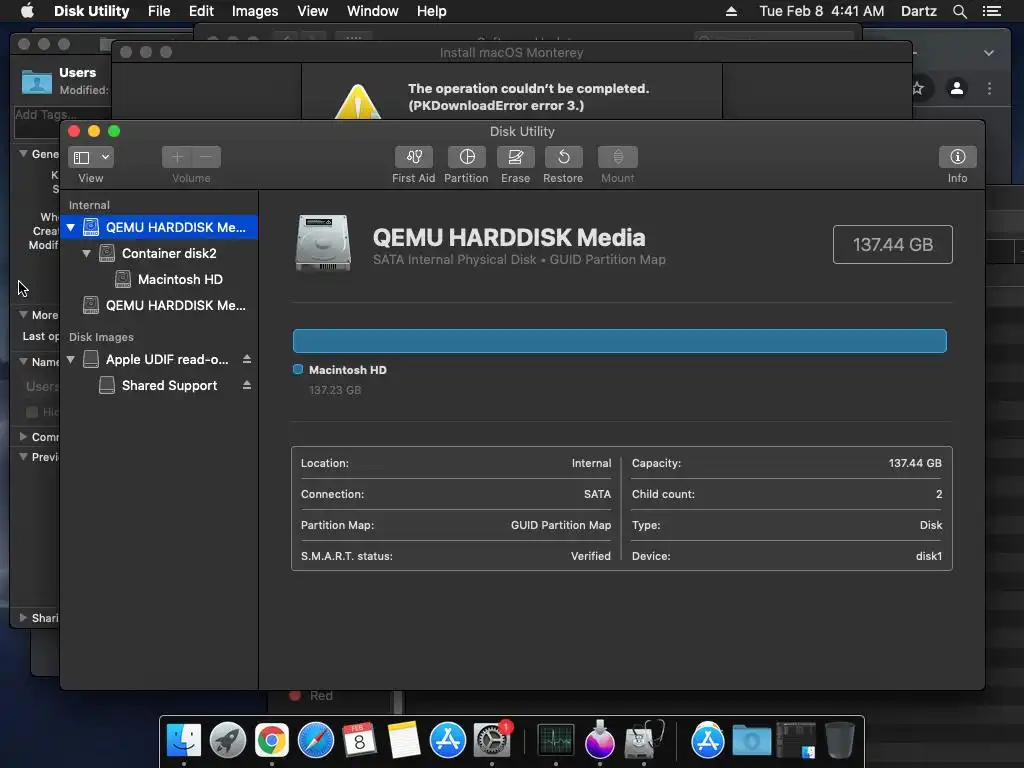Collapse General section in Users info window
The image size is (1024, 768).
coord(23,153)
